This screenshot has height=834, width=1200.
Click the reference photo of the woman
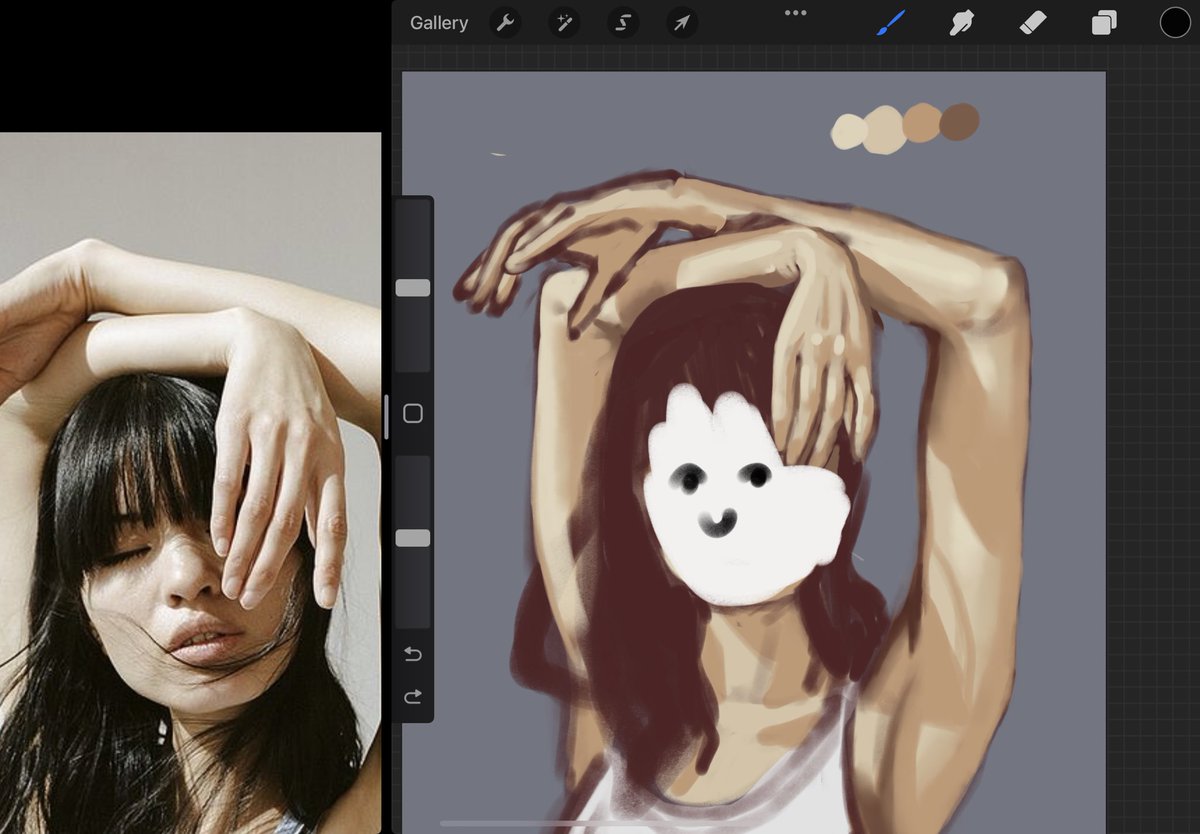pyautogui.click(x=190, y=483)
